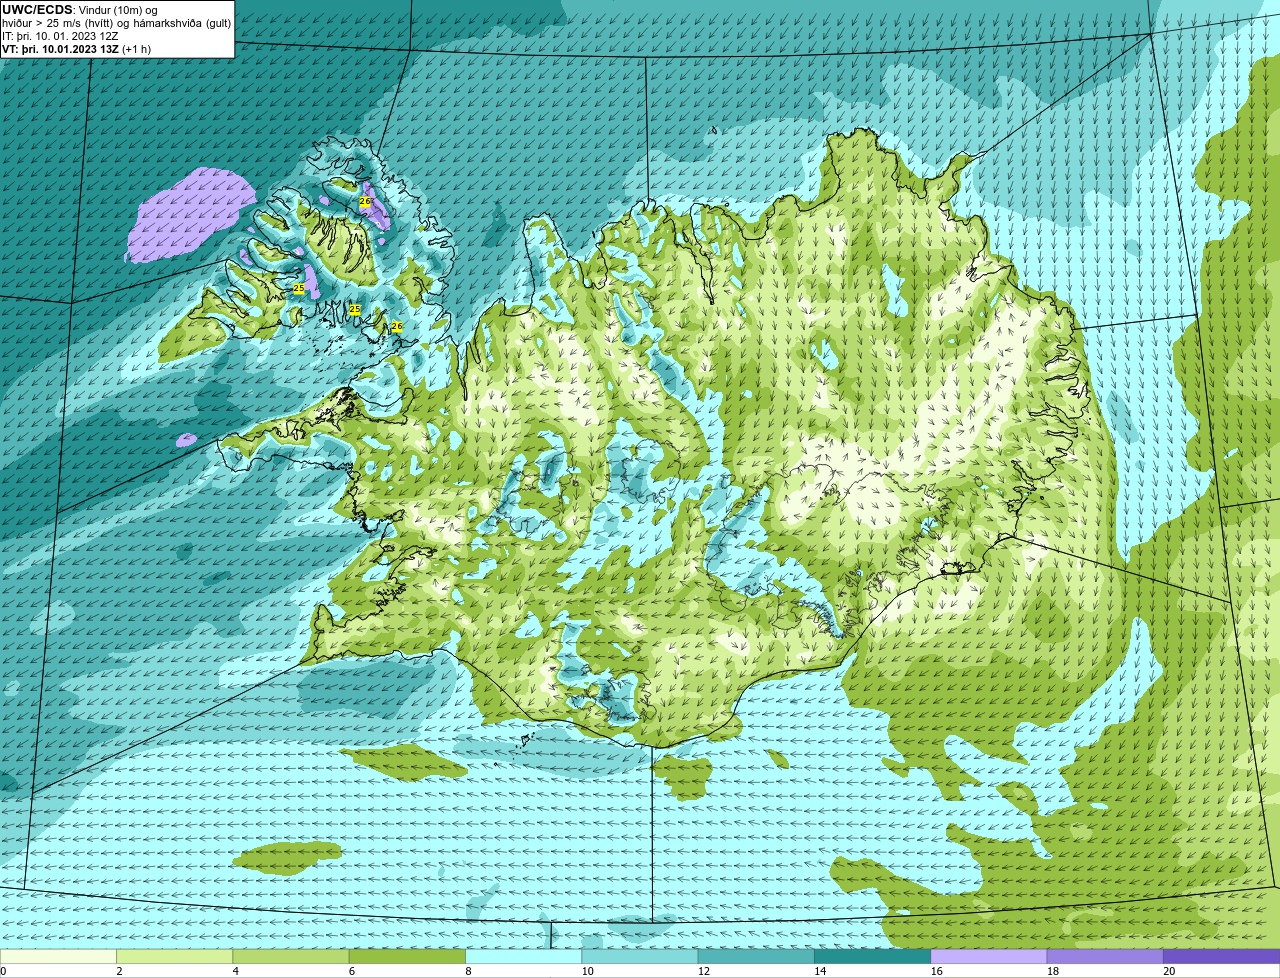Click the yellow 25 gust label nearest the southern 26
This screenshot has width=1280, height=978.
point(355,310)
